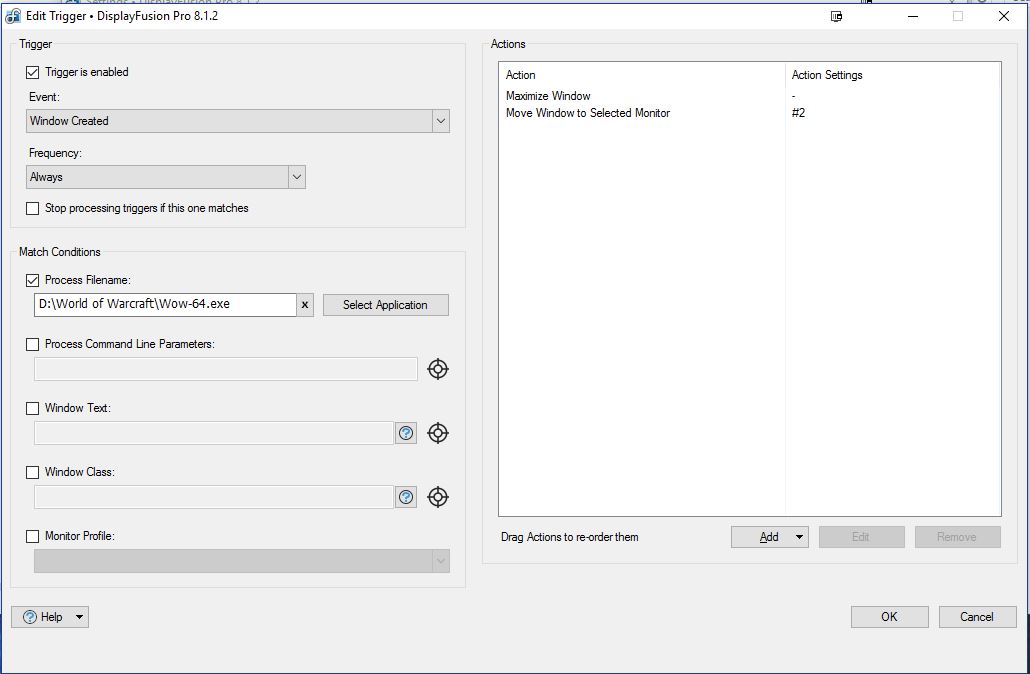Image resolution: width=1030 pixels, height=674 pixels.
Task: Click the help icon beside Window Class field
Action: click(406, 497)
